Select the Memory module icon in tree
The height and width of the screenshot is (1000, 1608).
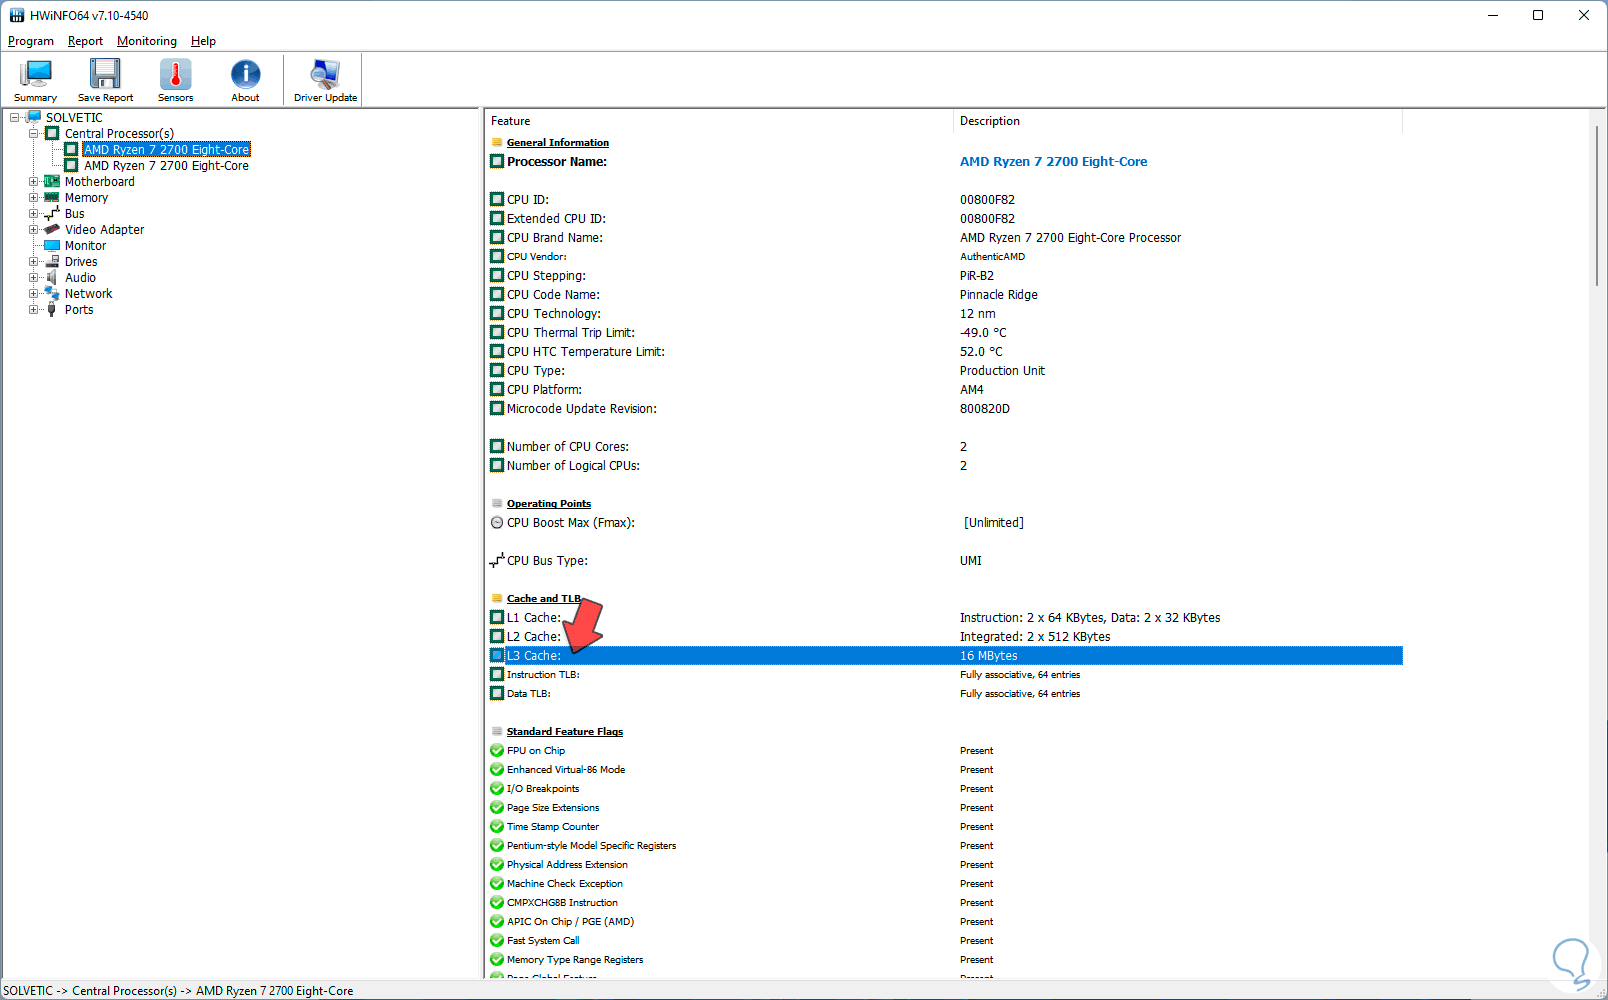click(52, 198)
